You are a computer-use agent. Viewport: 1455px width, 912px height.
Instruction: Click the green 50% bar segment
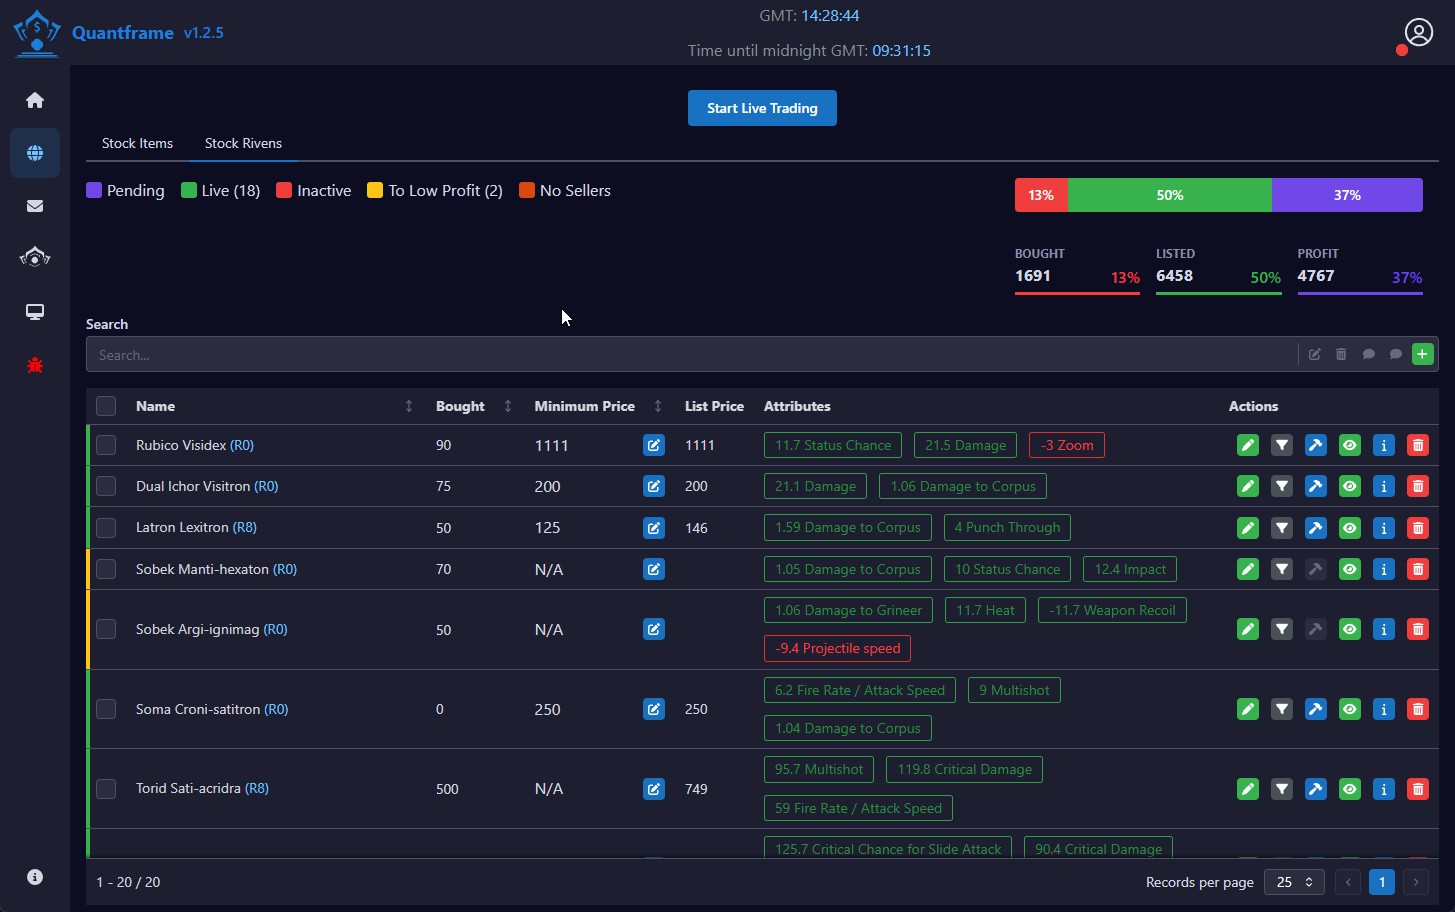click(1170, 195)
